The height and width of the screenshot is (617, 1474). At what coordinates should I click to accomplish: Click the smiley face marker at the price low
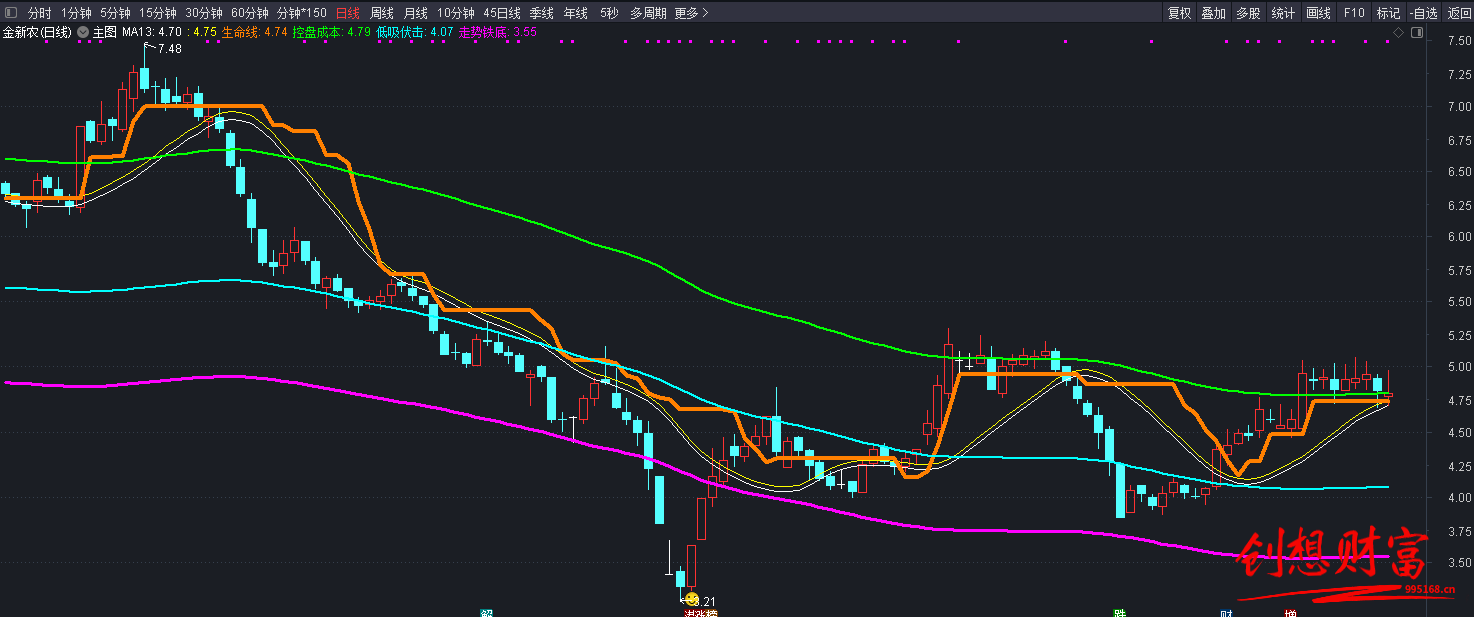691,599
